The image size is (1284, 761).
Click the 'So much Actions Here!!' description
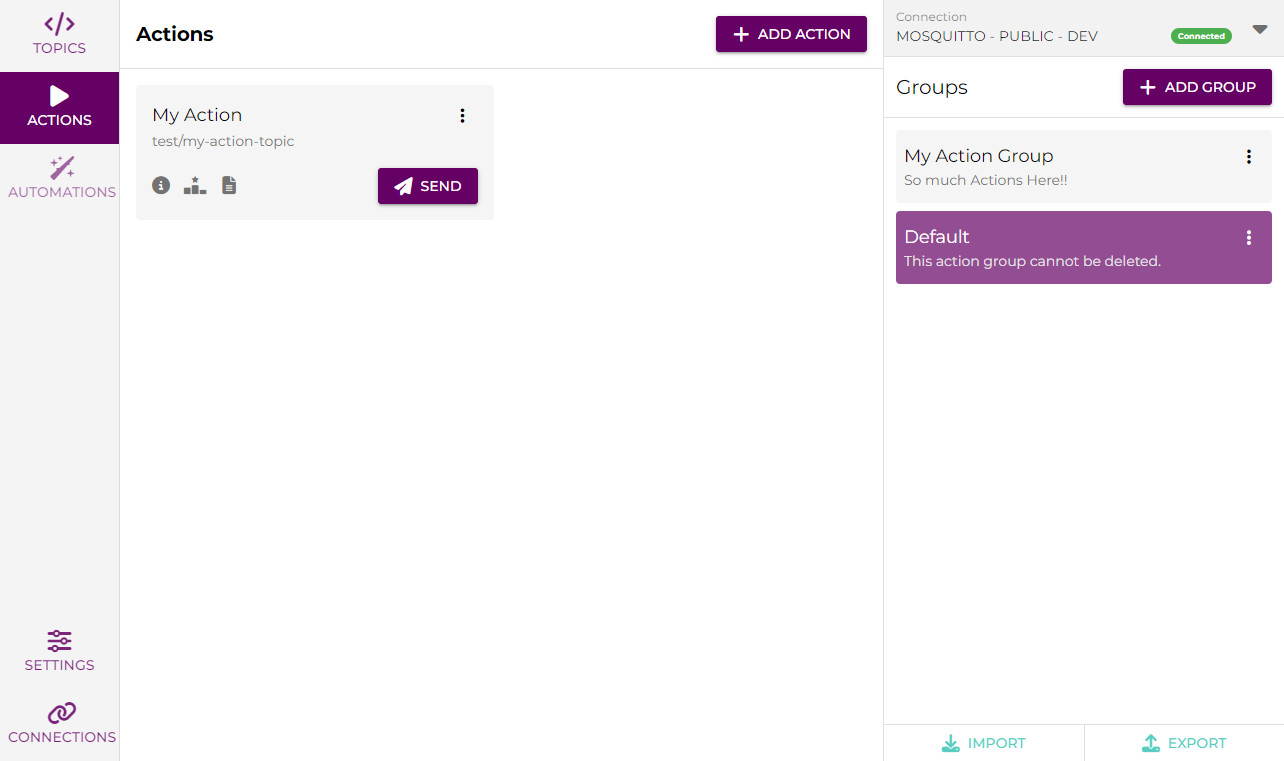tap(985, 180)
